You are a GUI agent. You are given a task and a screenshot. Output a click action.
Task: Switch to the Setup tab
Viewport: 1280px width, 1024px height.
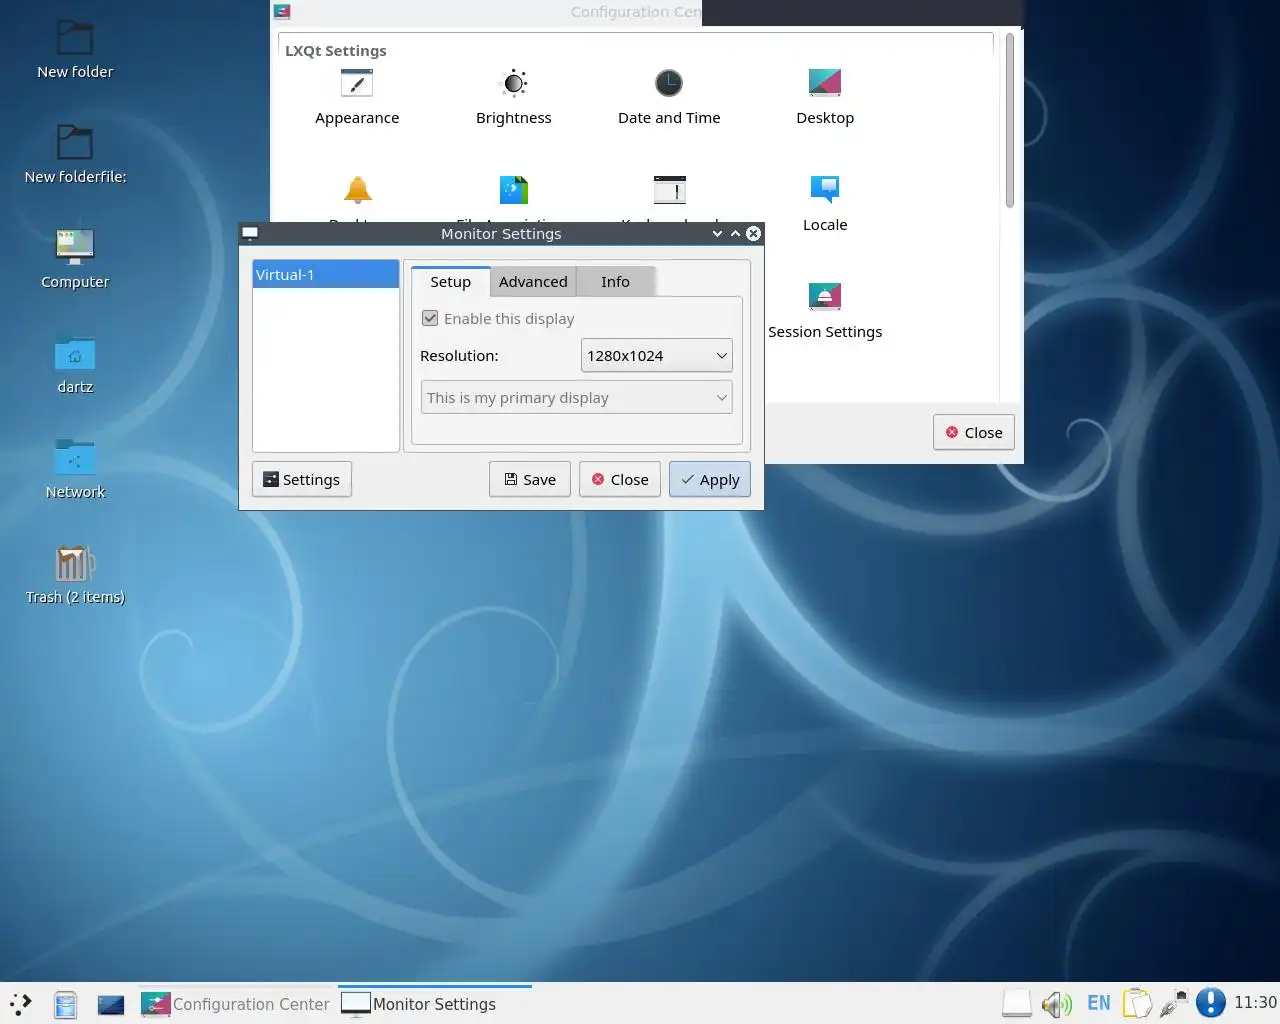point(450,282)
